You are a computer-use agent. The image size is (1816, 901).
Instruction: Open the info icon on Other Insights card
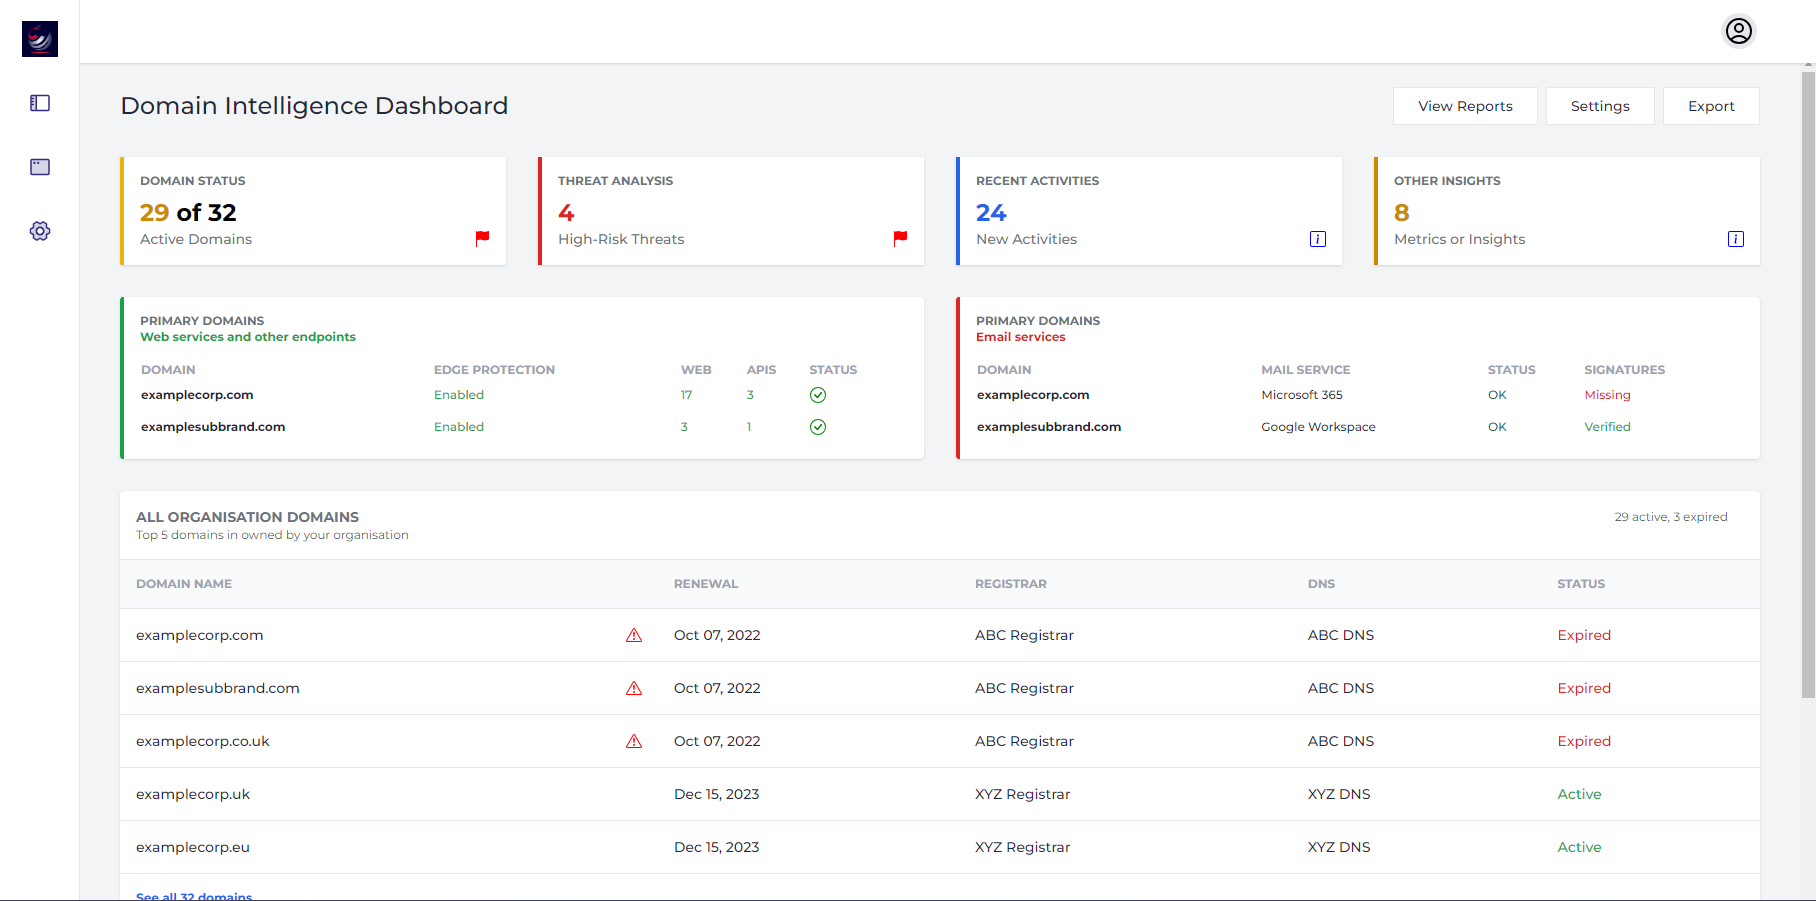coord(1736,239)
